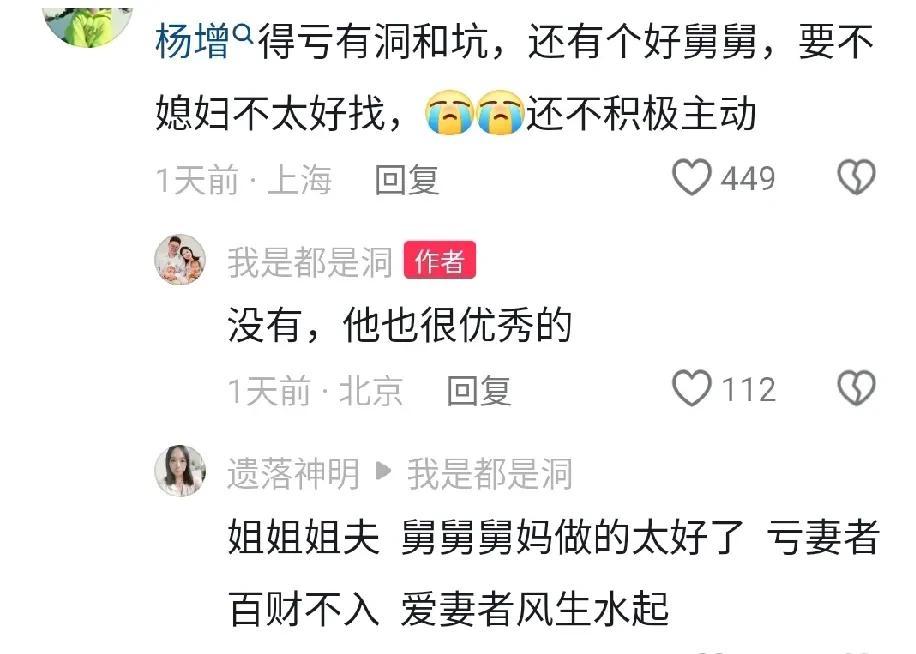Tap the 449 like count
The height and width of the screenshot is (654, 916).
point(748,178)
